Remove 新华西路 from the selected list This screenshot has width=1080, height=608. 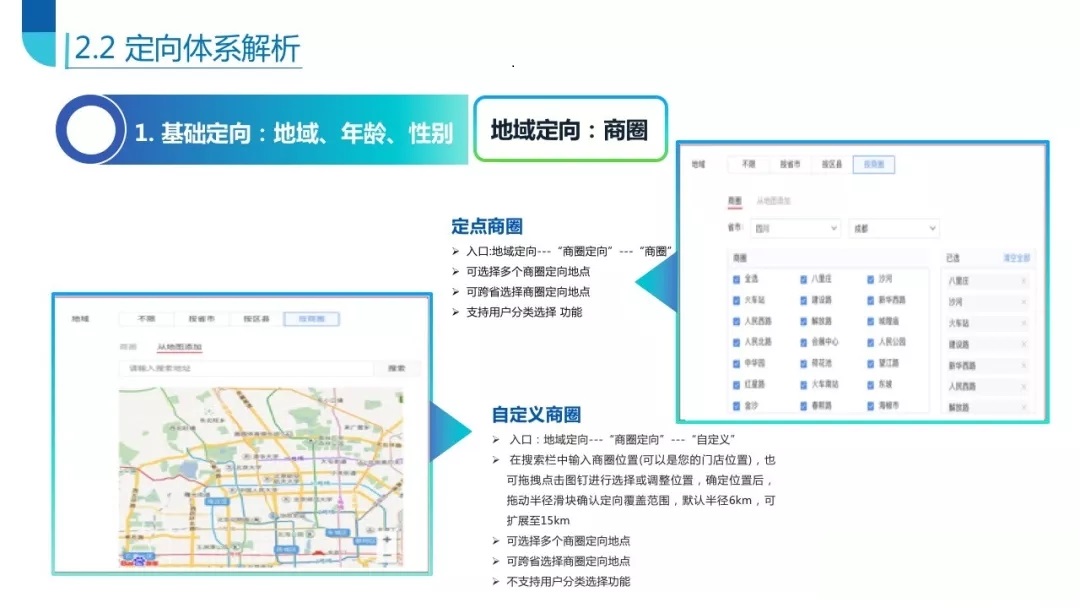pyautogui.click(x=1023, y=365)
